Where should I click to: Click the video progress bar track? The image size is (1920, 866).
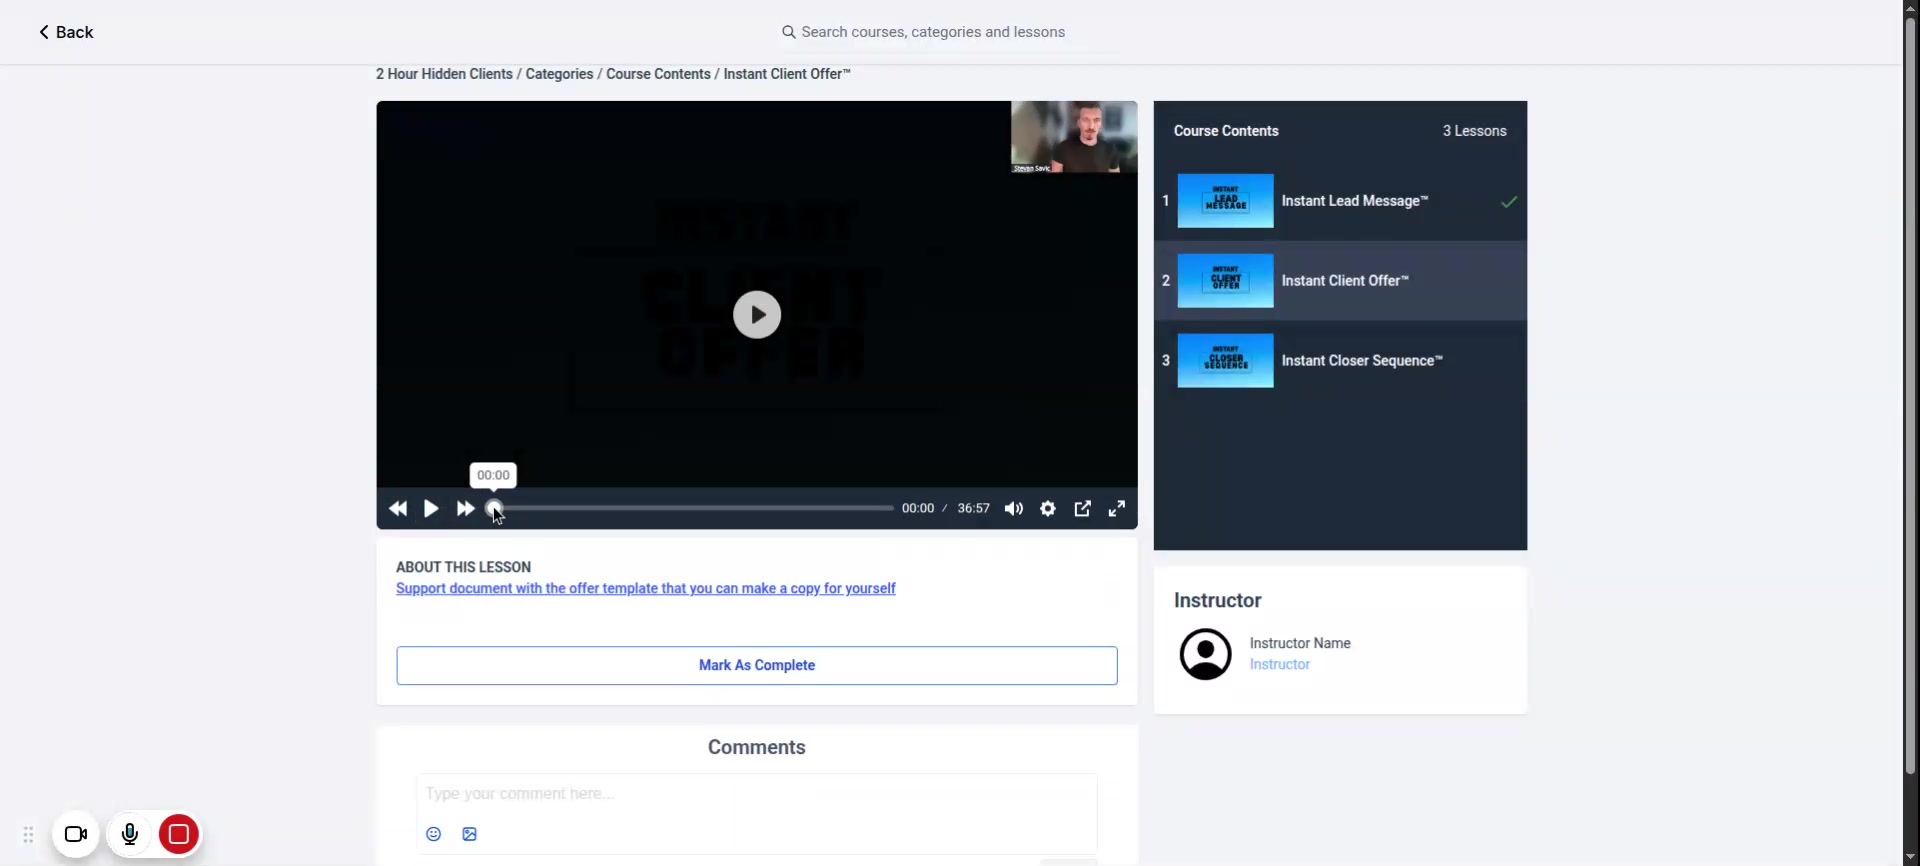point(694,508)
